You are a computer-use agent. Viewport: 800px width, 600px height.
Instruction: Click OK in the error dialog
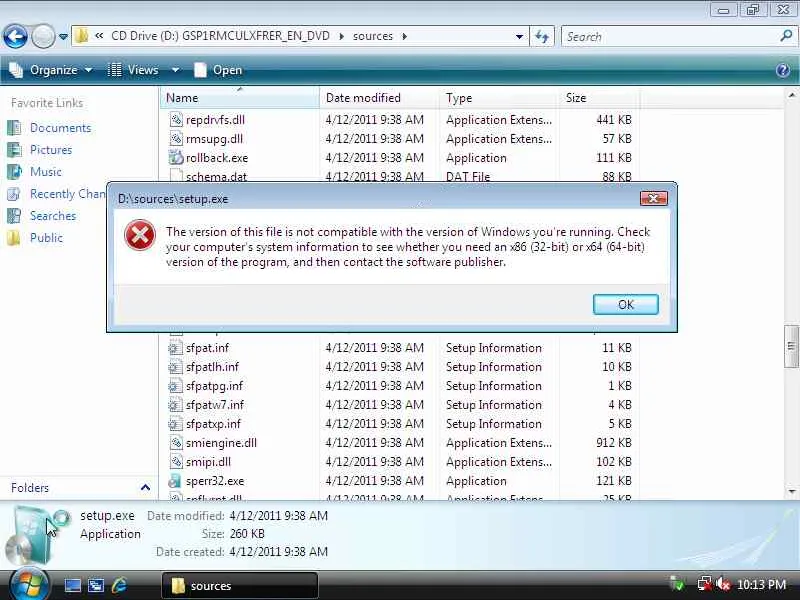(626, 305)
